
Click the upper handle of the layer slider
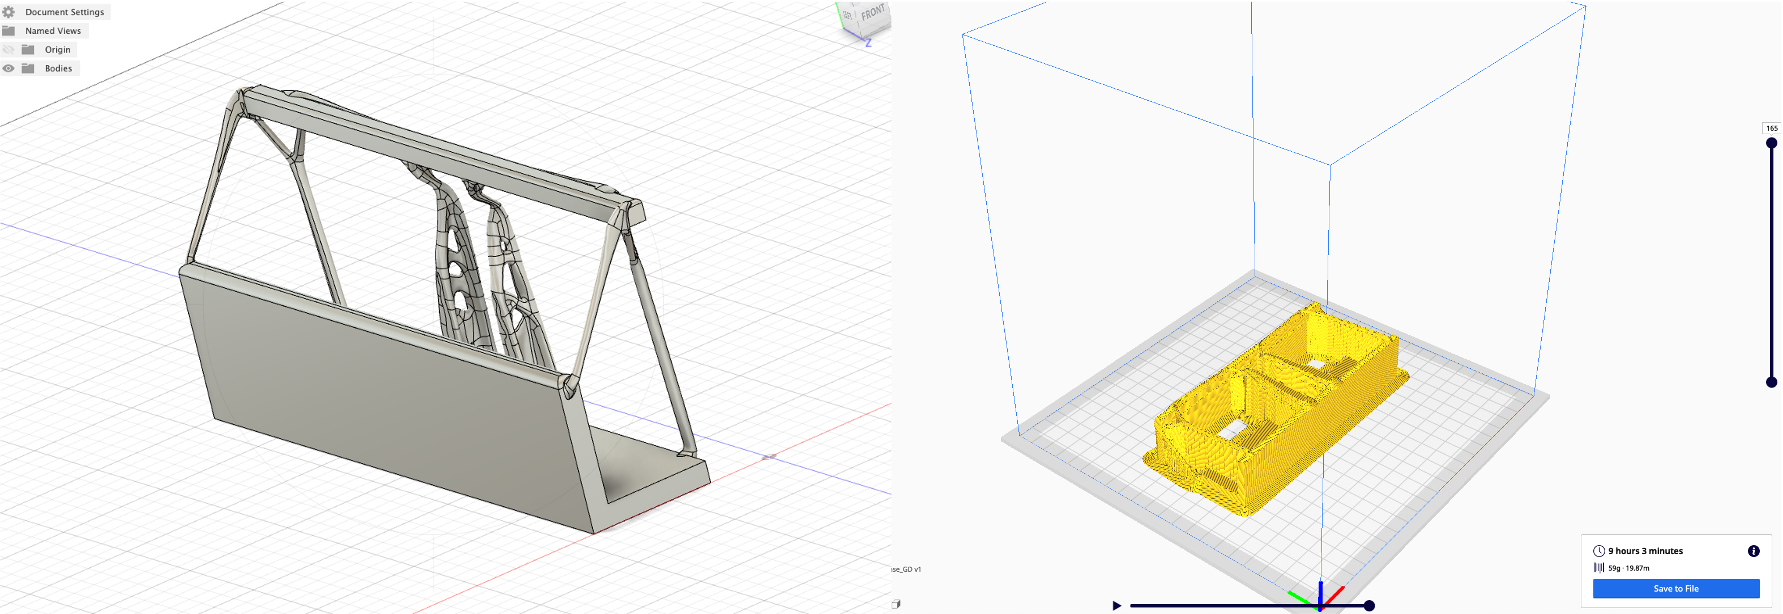point(1771,143)
